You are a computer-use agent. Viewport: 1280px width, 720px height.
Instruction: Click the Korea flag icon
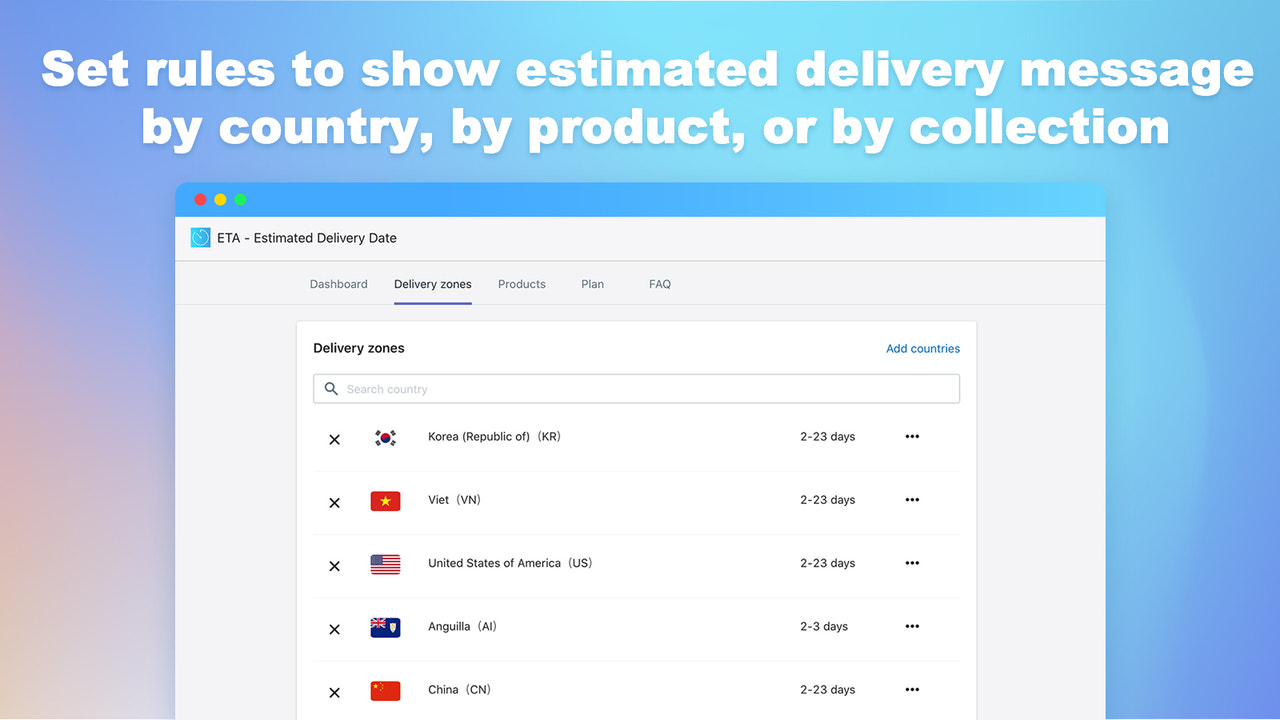point(385,437)
